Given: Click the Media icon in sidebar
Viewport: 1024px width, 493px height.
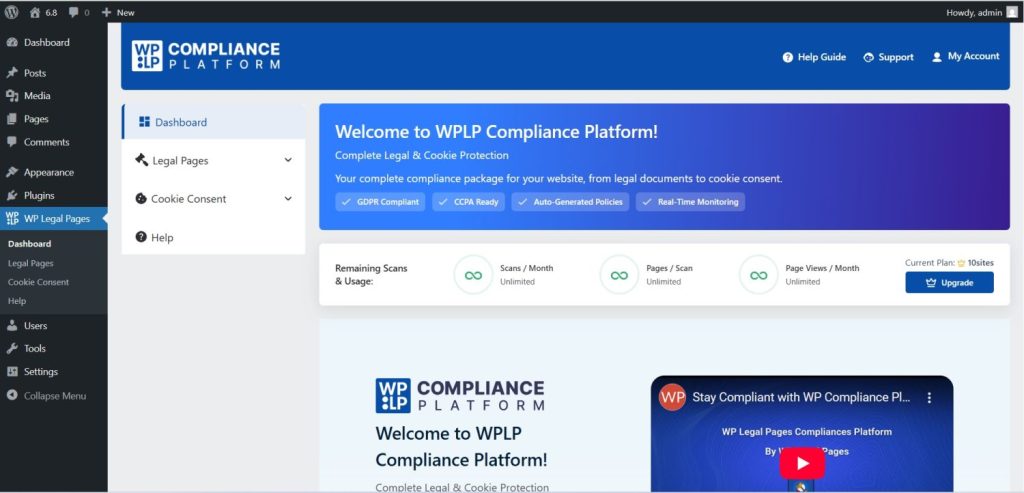Looking at the screenshot, I should coord(12,96).
